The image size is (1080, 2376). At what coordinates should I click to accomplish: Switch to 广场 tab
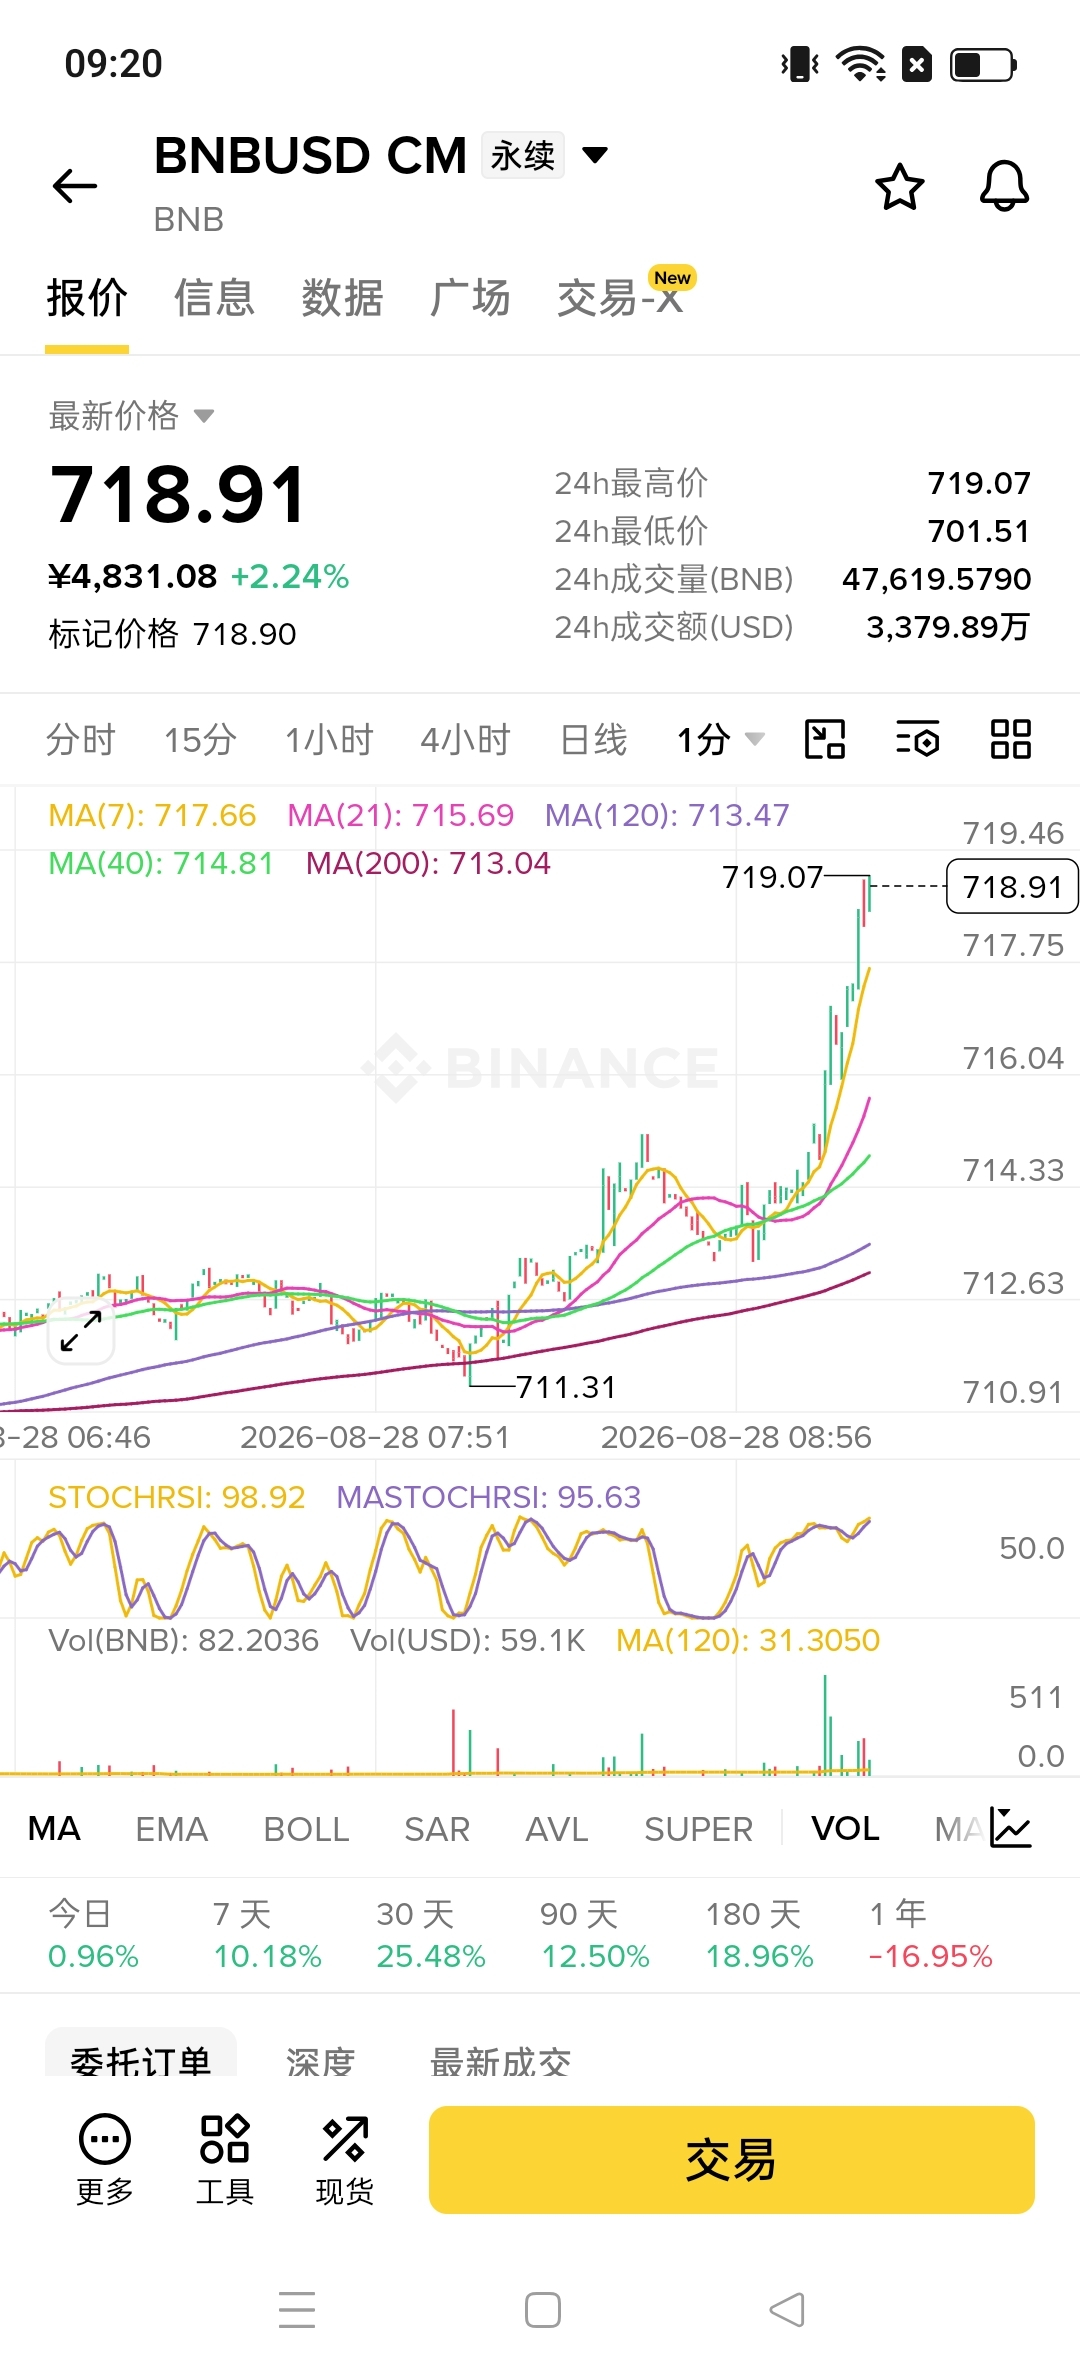point(470,298)
